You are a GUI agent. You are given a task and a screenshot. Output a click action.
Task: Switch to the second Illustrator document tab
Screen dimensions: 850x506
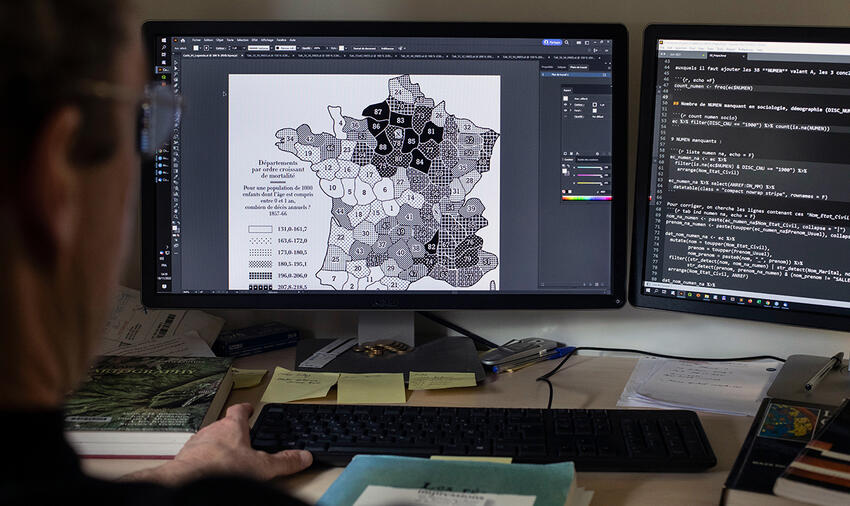[x=268, y=56]
